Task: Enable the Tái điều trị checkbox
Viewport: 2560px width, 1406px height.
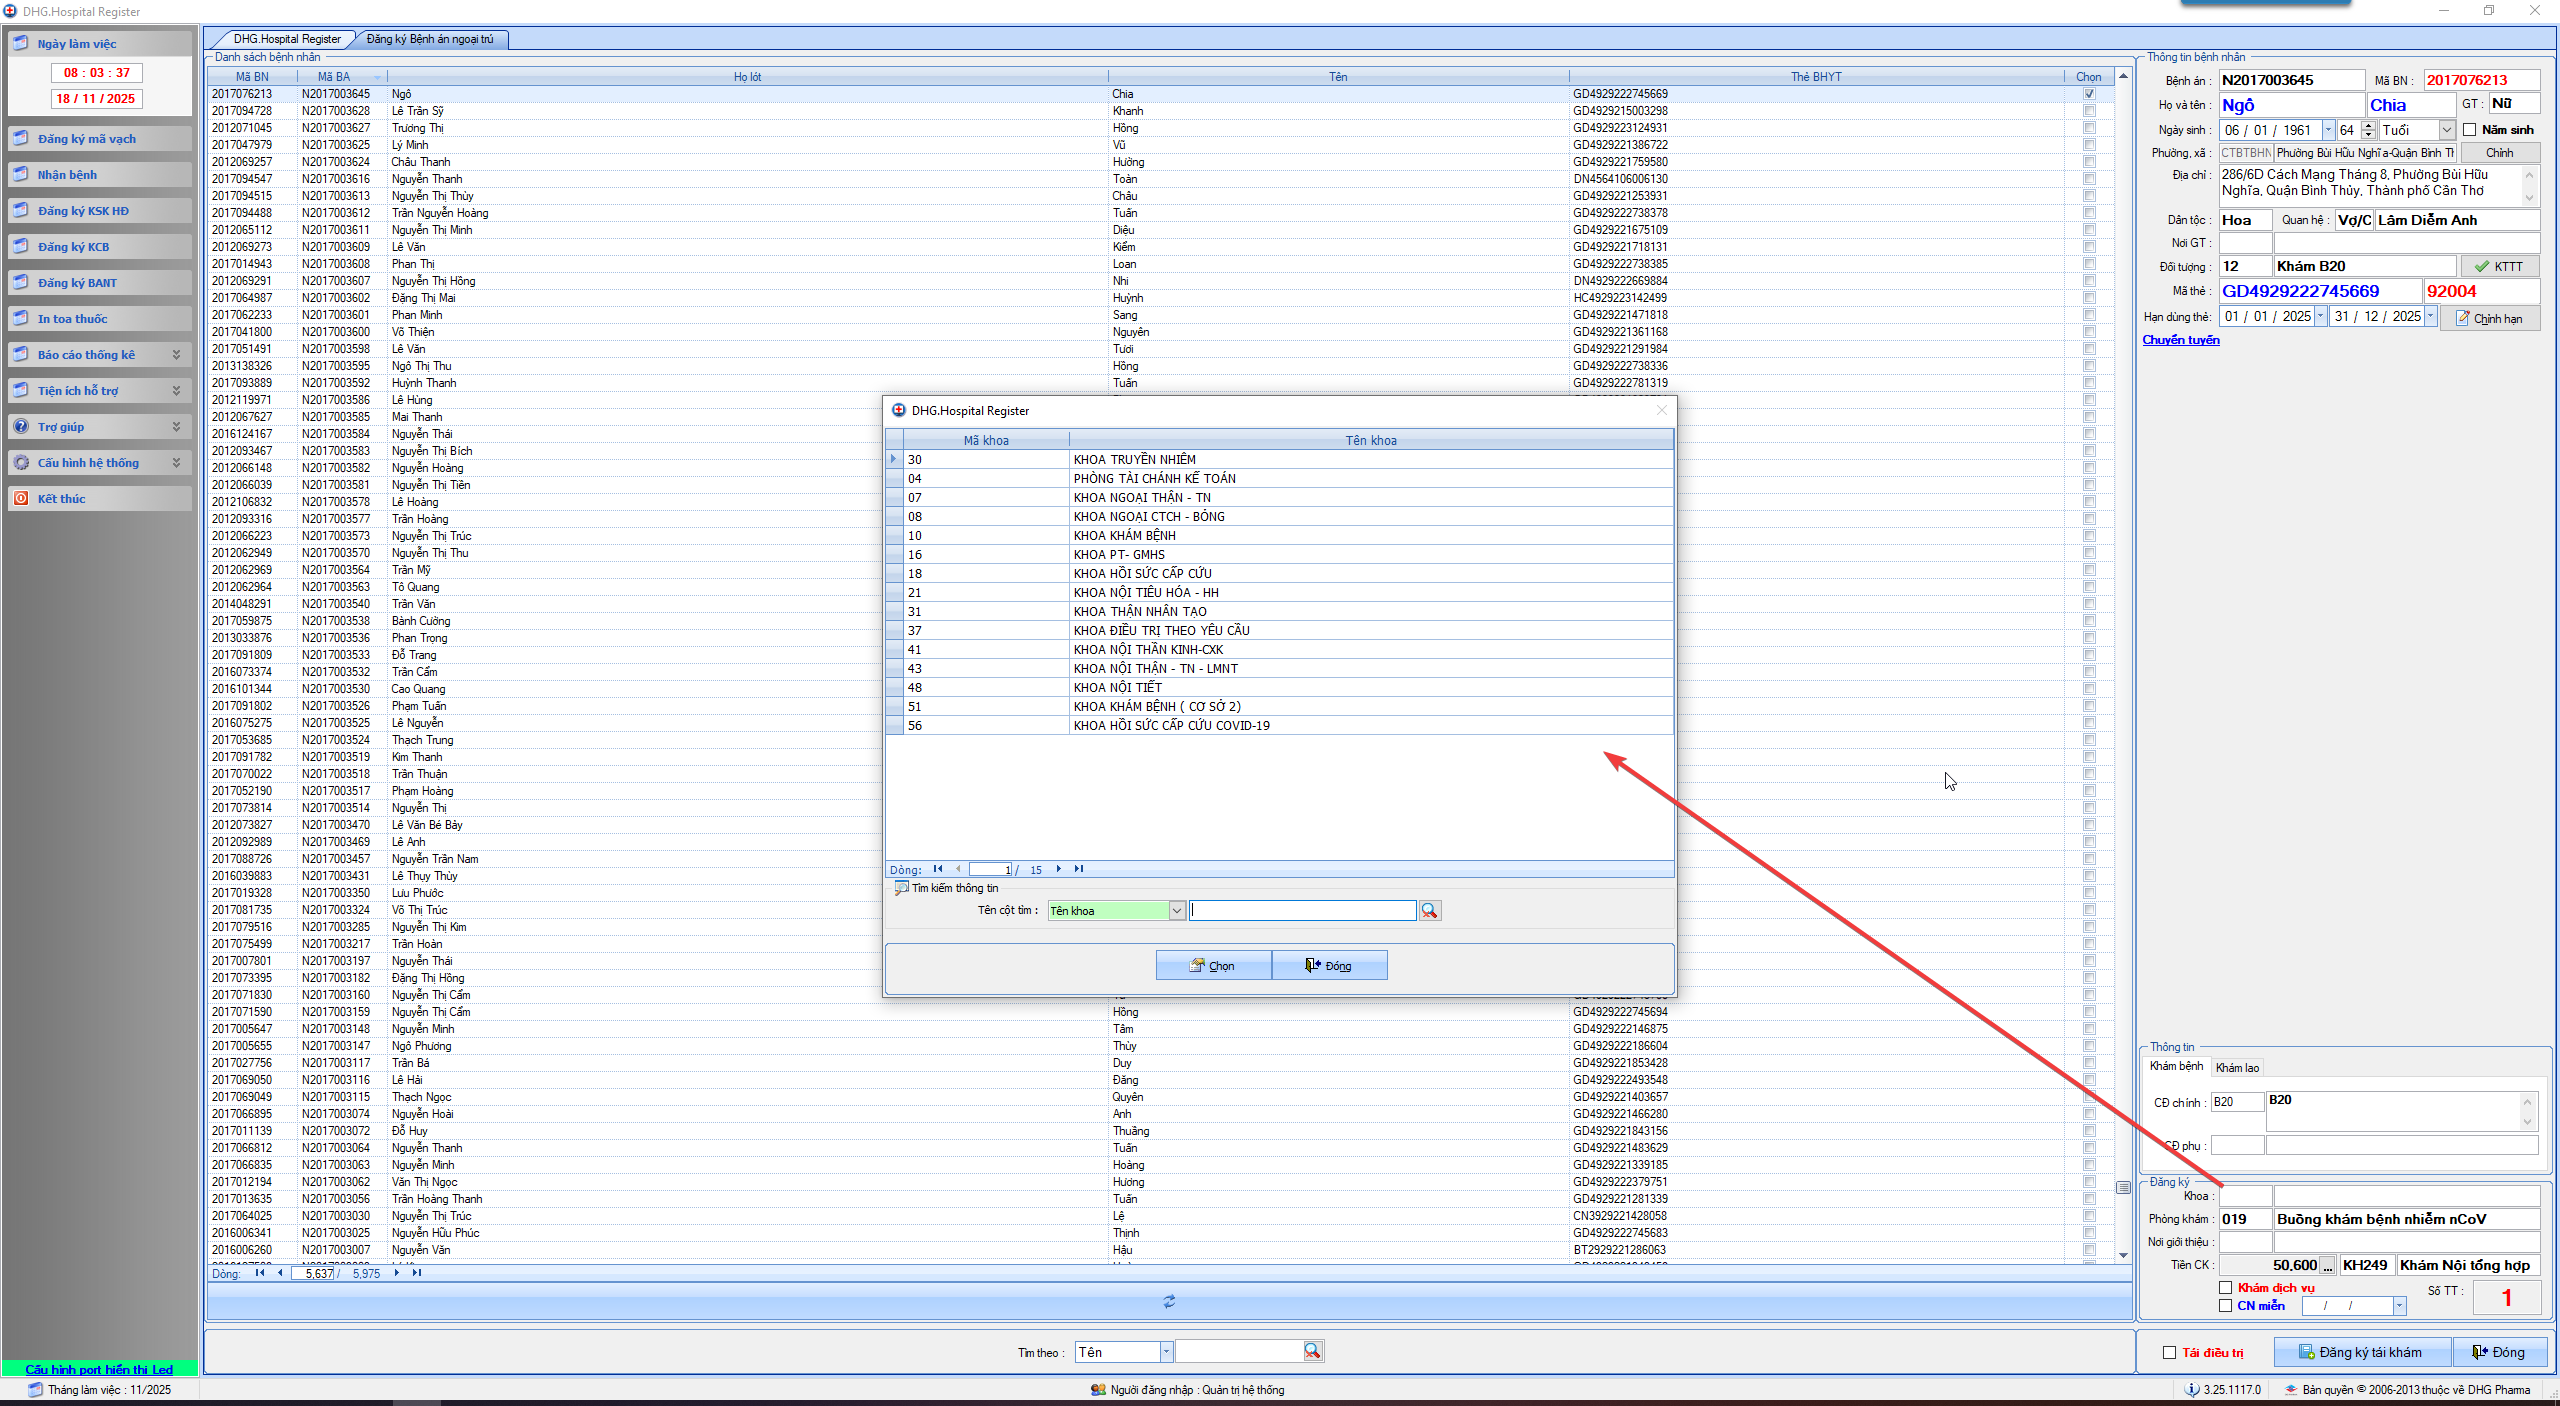Action: coord(2169,1353)
